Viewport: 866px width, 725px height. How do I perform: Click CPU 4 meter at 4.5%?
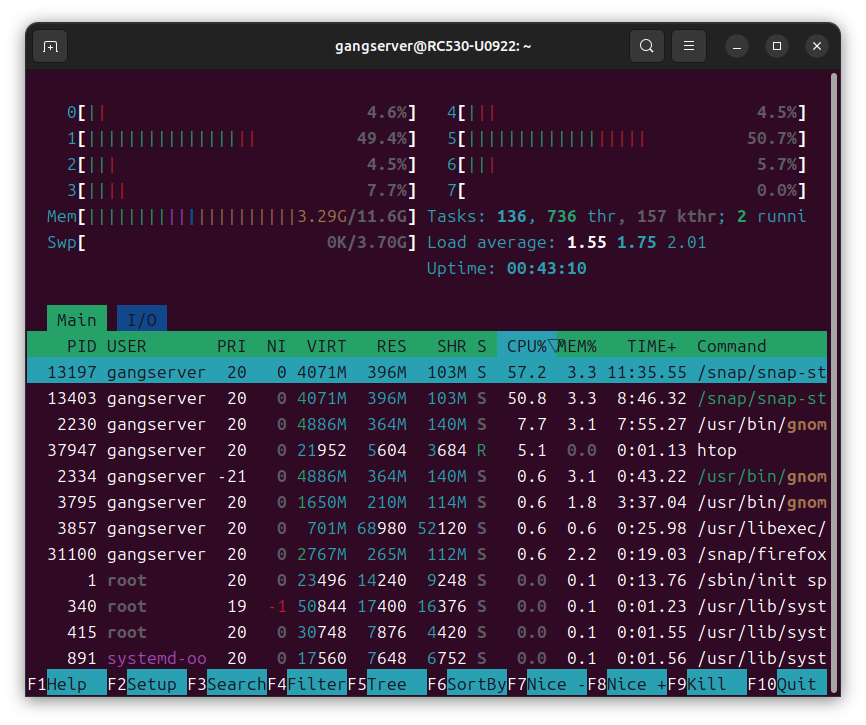626,113
